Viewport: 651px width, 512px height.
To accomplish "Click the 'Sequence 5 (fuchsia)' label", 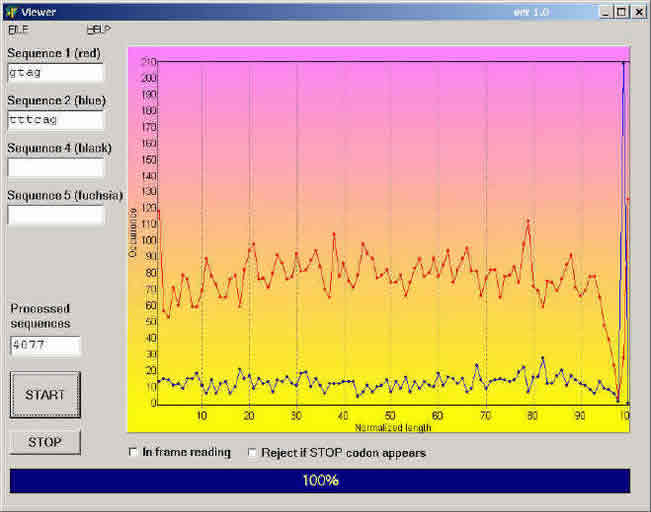I will coord(65,196).
